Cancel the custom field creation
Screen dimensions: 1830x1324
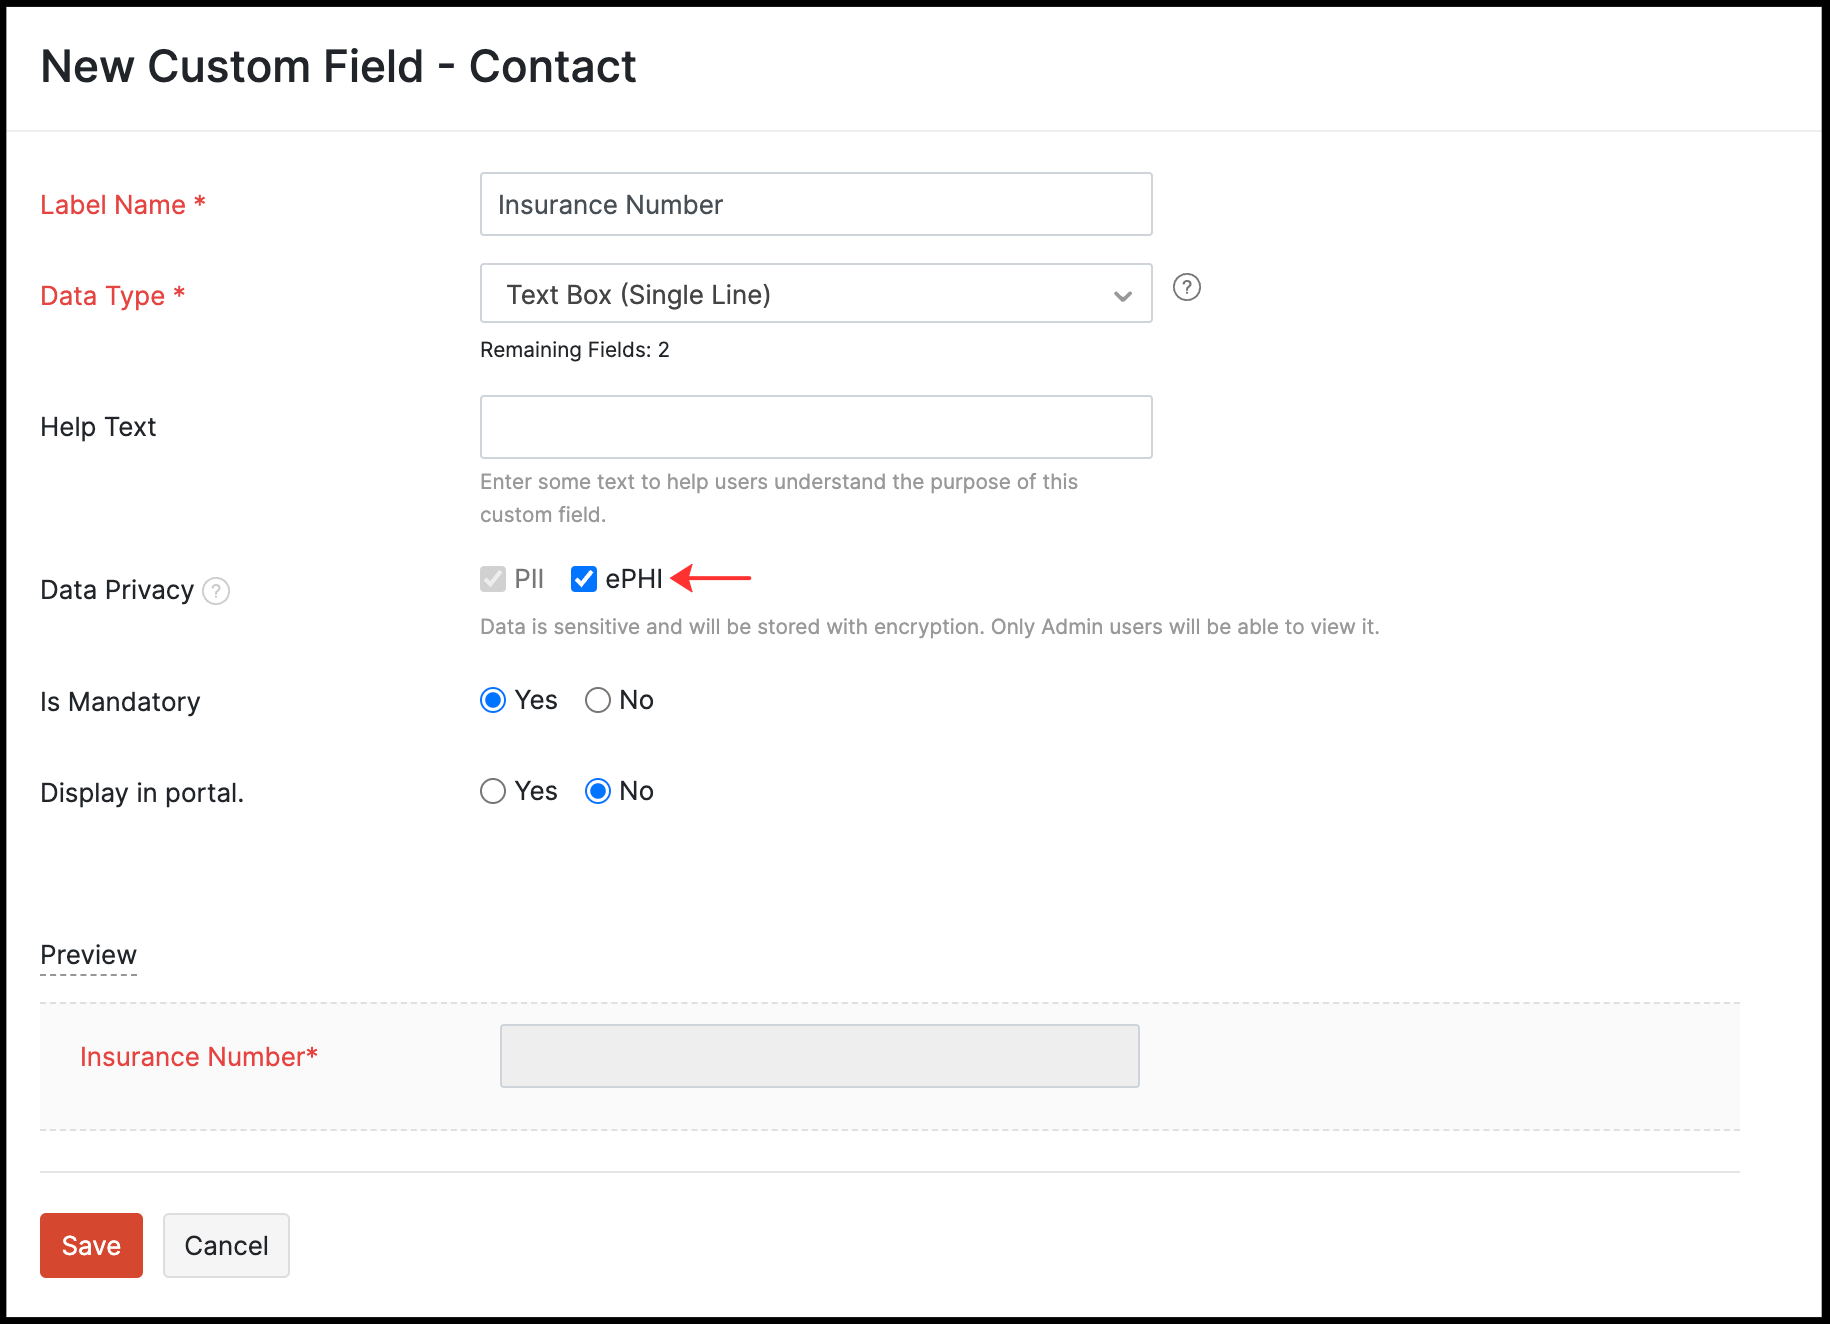226,1245
